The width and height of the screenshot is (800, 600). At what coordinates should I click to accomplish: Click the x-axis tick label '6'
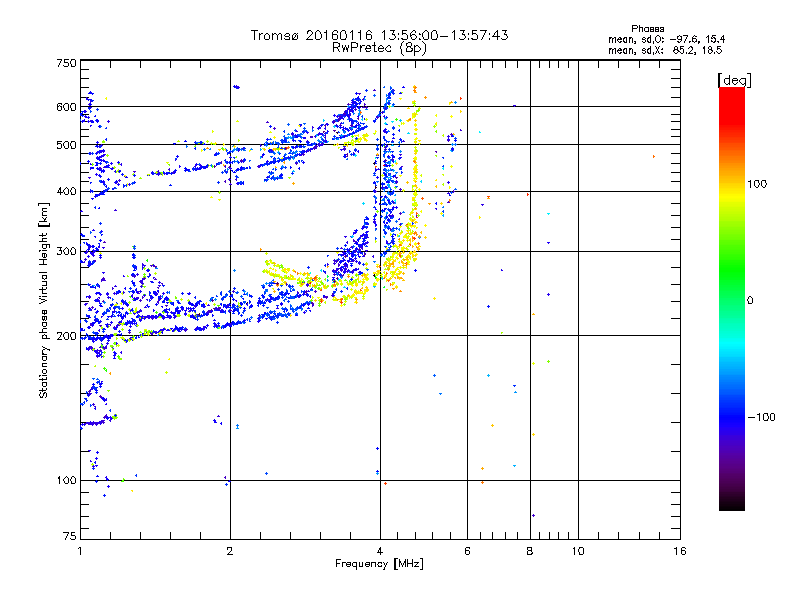pos(467,551)
